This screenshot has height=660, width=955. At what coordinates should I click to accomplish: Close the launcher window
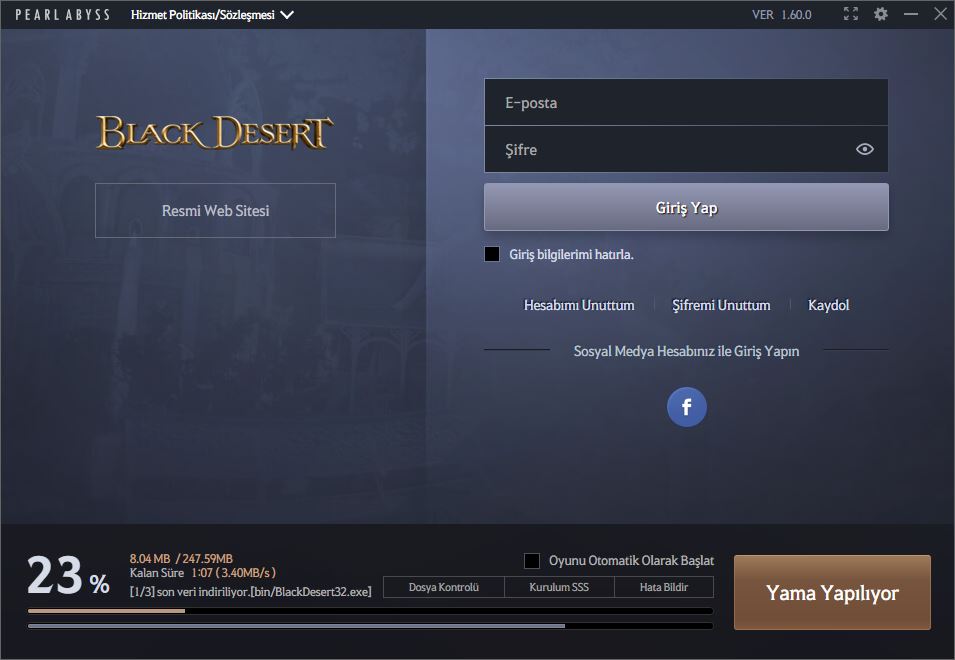pos(940,14)
